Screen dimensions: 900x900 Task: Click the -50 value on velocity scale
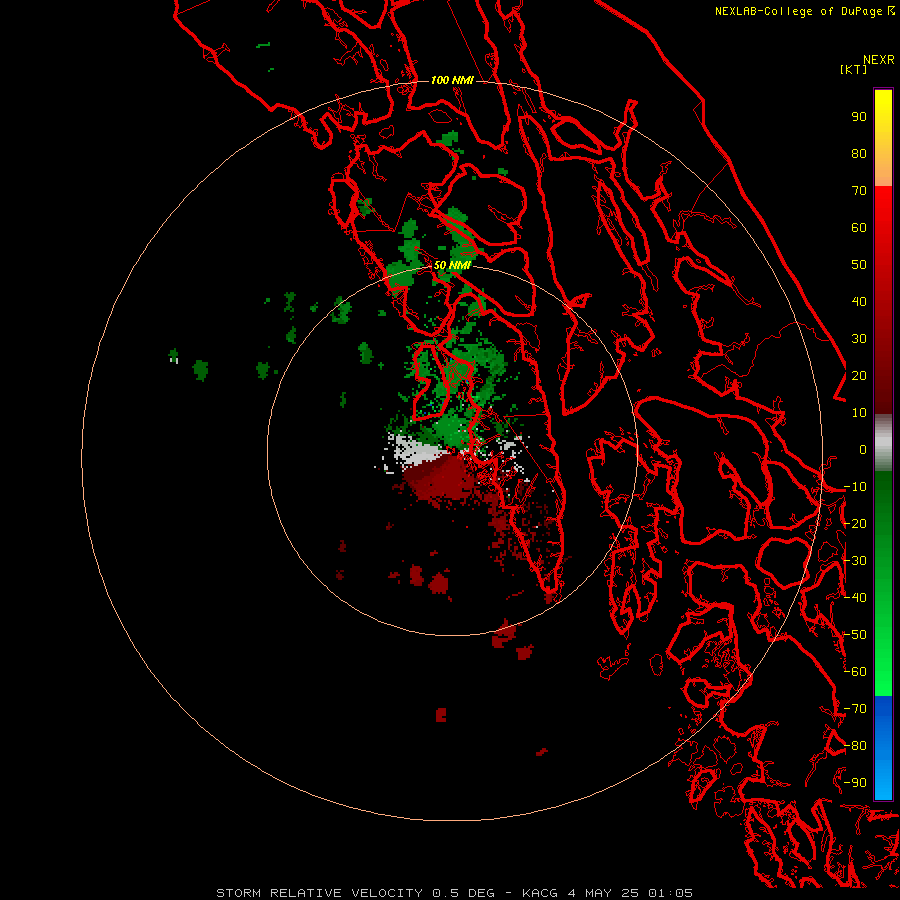click(855, 635)
